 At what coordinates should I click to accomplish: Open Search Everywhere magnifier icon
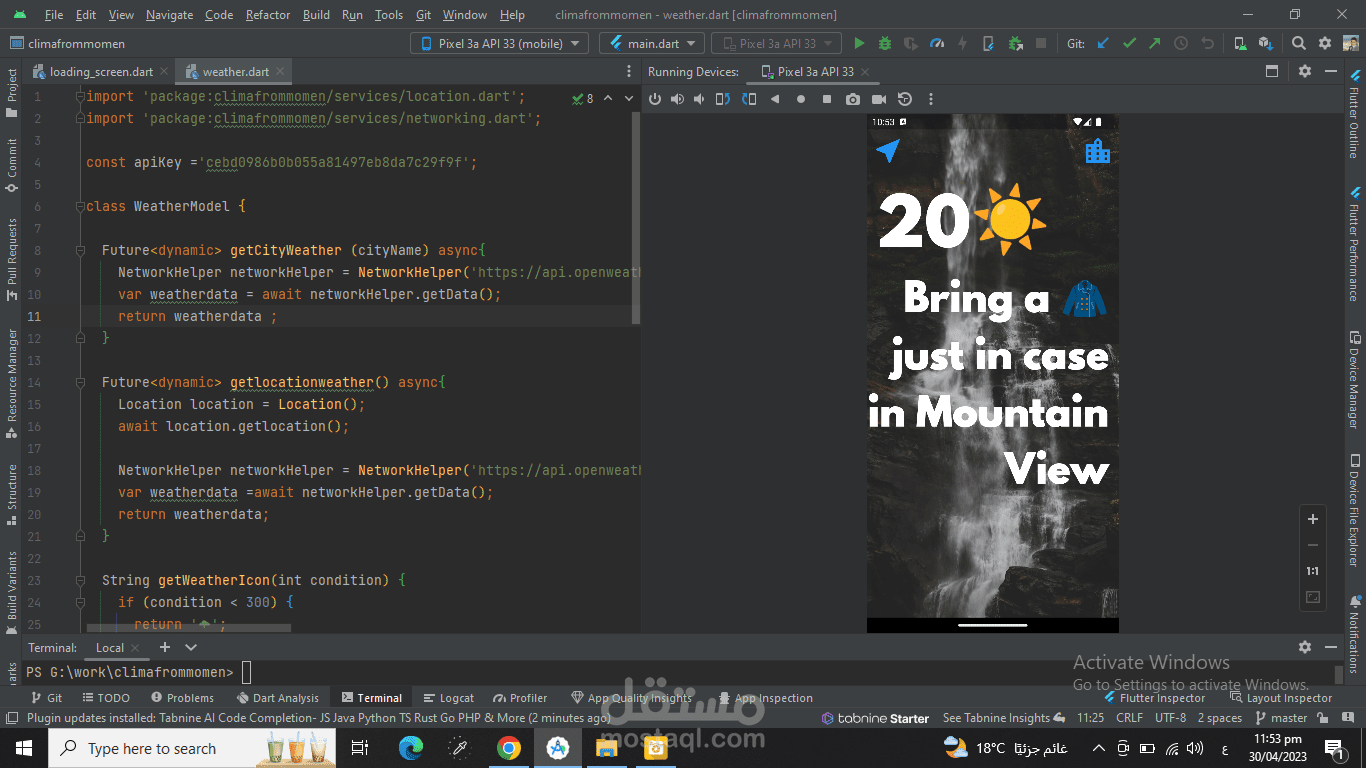[x=1299, y=43]
